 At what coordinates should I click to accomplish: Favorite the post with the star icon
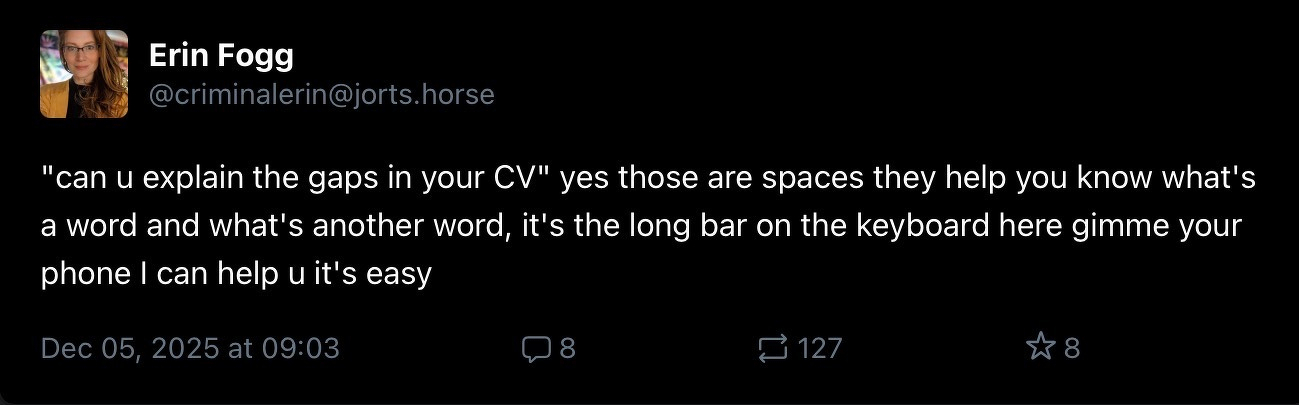[1039, 348]
